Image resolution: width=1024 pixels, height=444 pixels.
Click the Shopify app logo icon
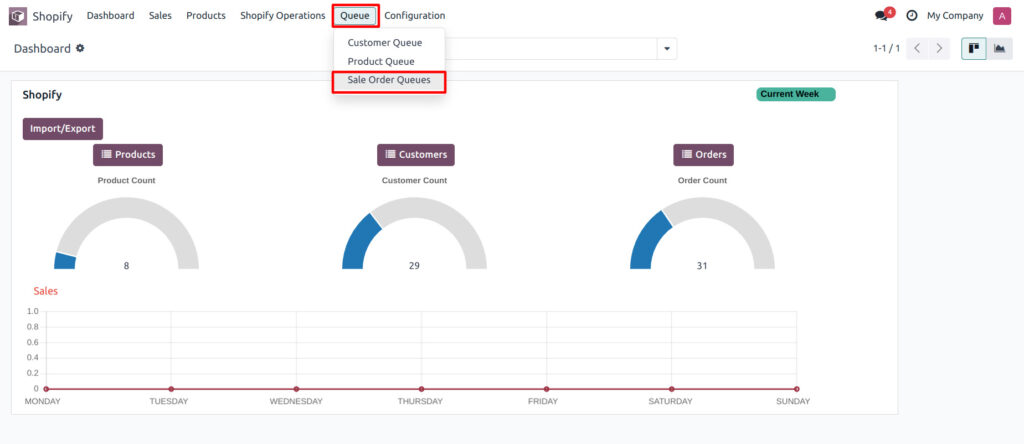click(18, 16)
